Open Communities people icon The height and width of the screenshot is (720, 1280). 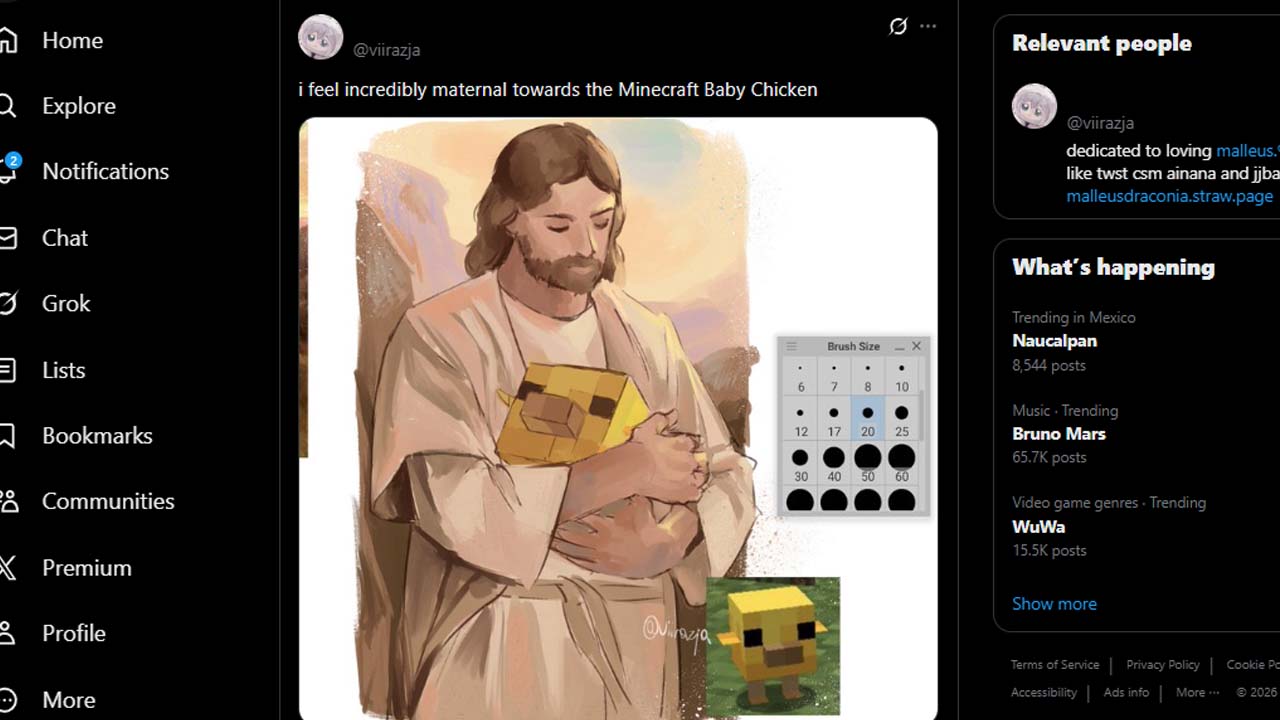point(8,501)
